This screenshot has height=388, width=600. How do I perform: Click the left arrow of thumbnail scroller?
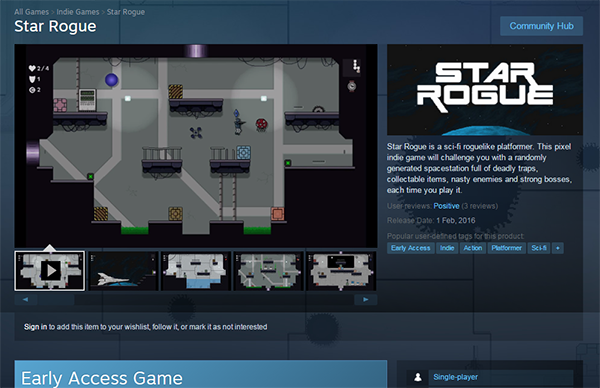(26, 300)
